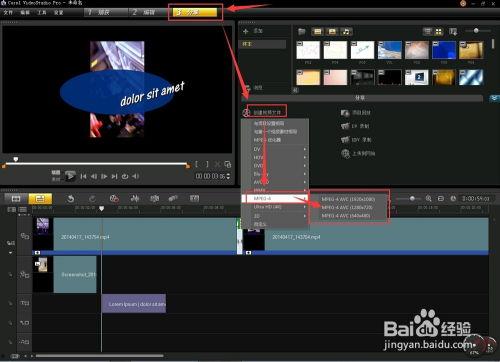Click the import media folder icon in library
This screenshot has height=362, width=500.
pos(302,32)
